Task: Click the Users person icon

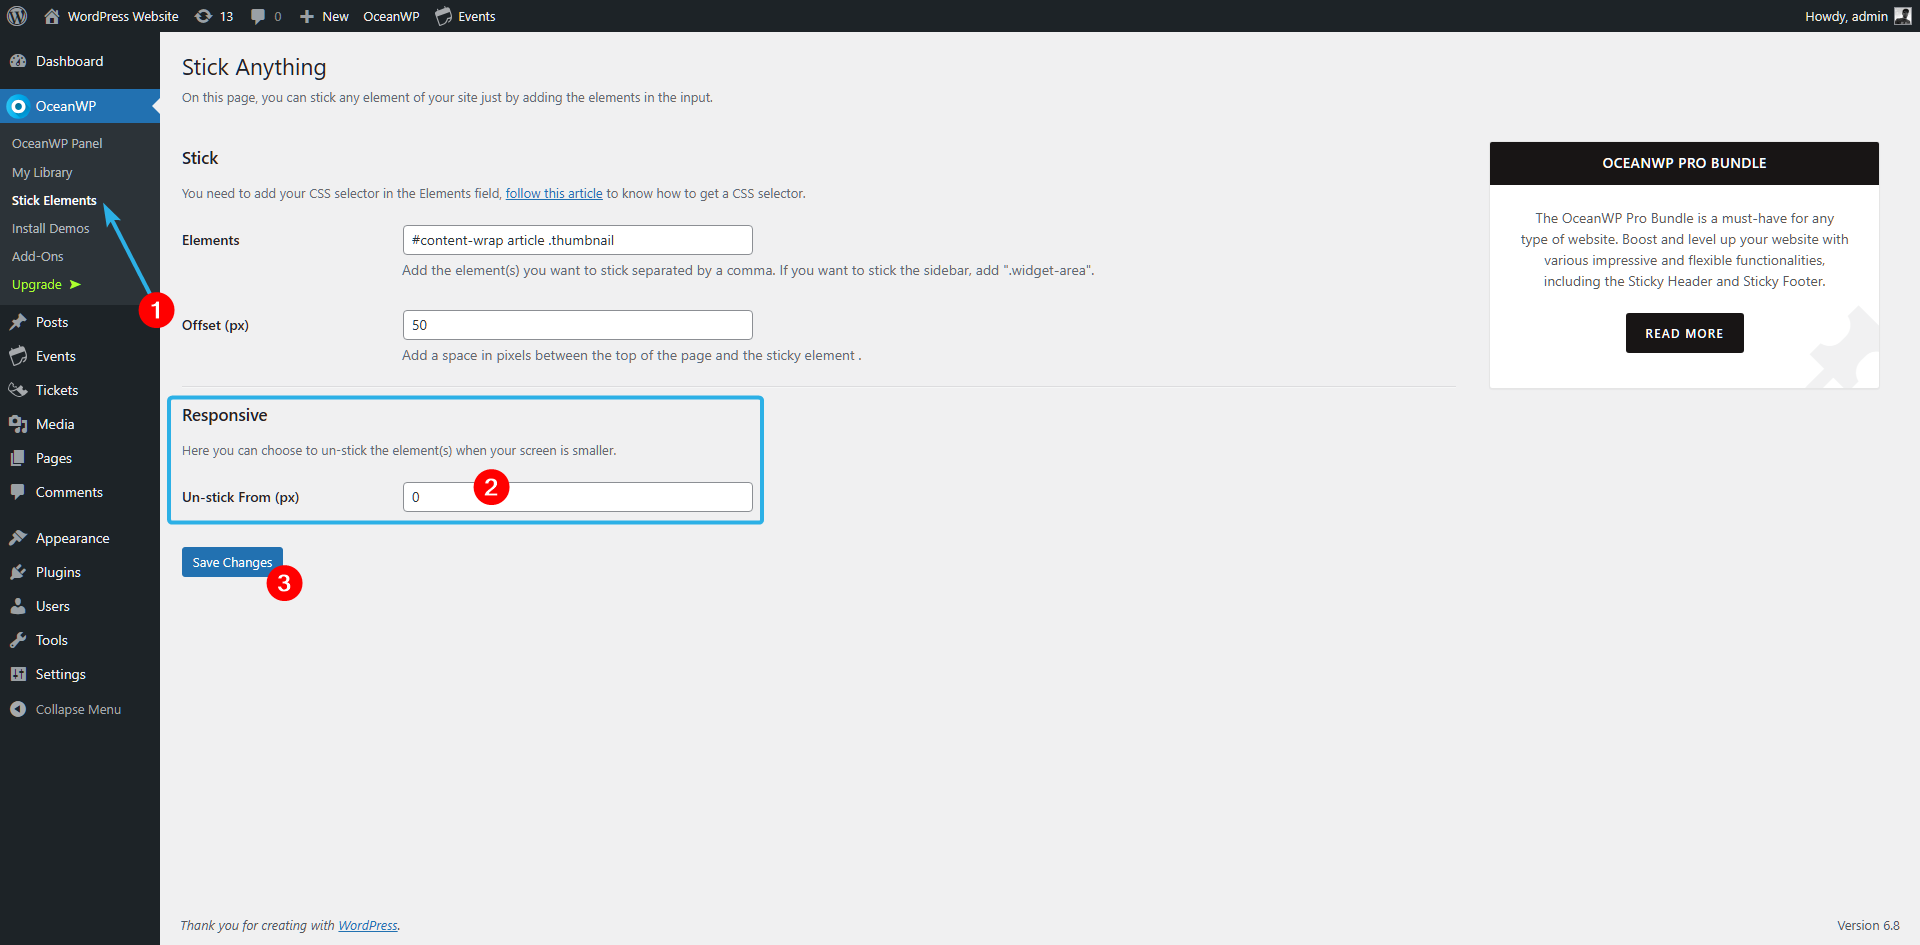Action: point(18,606)
